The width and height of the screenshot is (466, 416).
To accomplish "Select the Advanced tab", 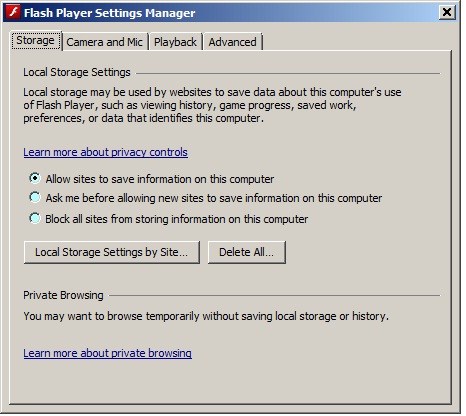I will coord(233,42).
